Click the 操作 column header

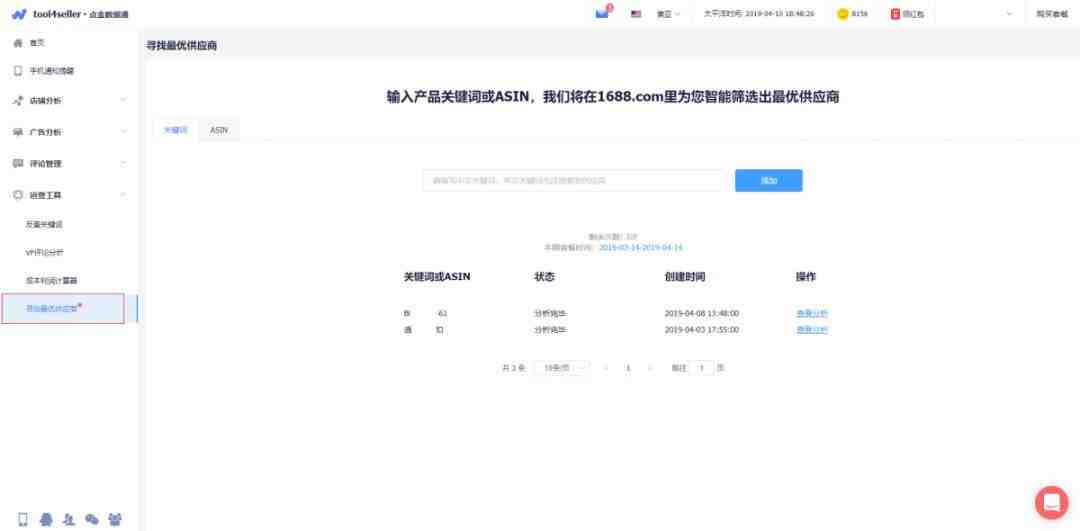pos(806,277)
